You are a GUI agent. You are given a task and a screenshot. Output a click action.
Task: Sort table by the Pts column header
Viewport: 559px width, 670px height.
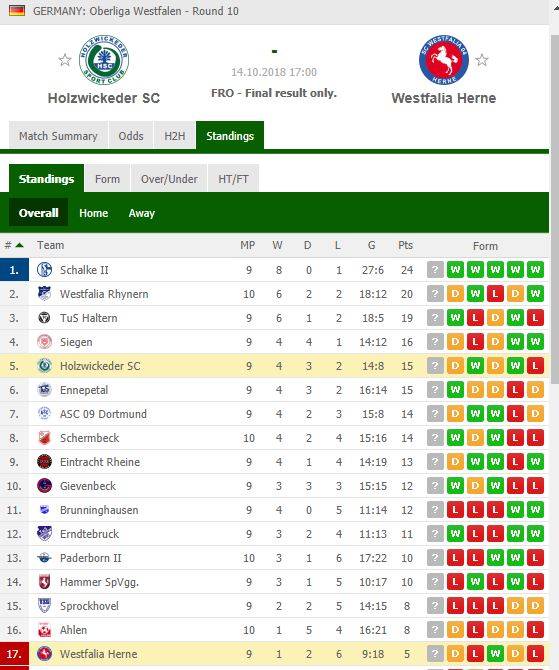click(405, 245)
